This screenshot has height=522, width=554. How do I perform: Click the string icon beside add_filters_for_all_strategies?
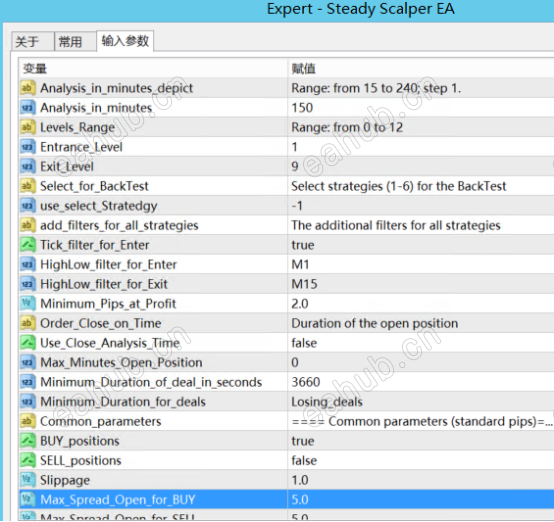[28, 225]
